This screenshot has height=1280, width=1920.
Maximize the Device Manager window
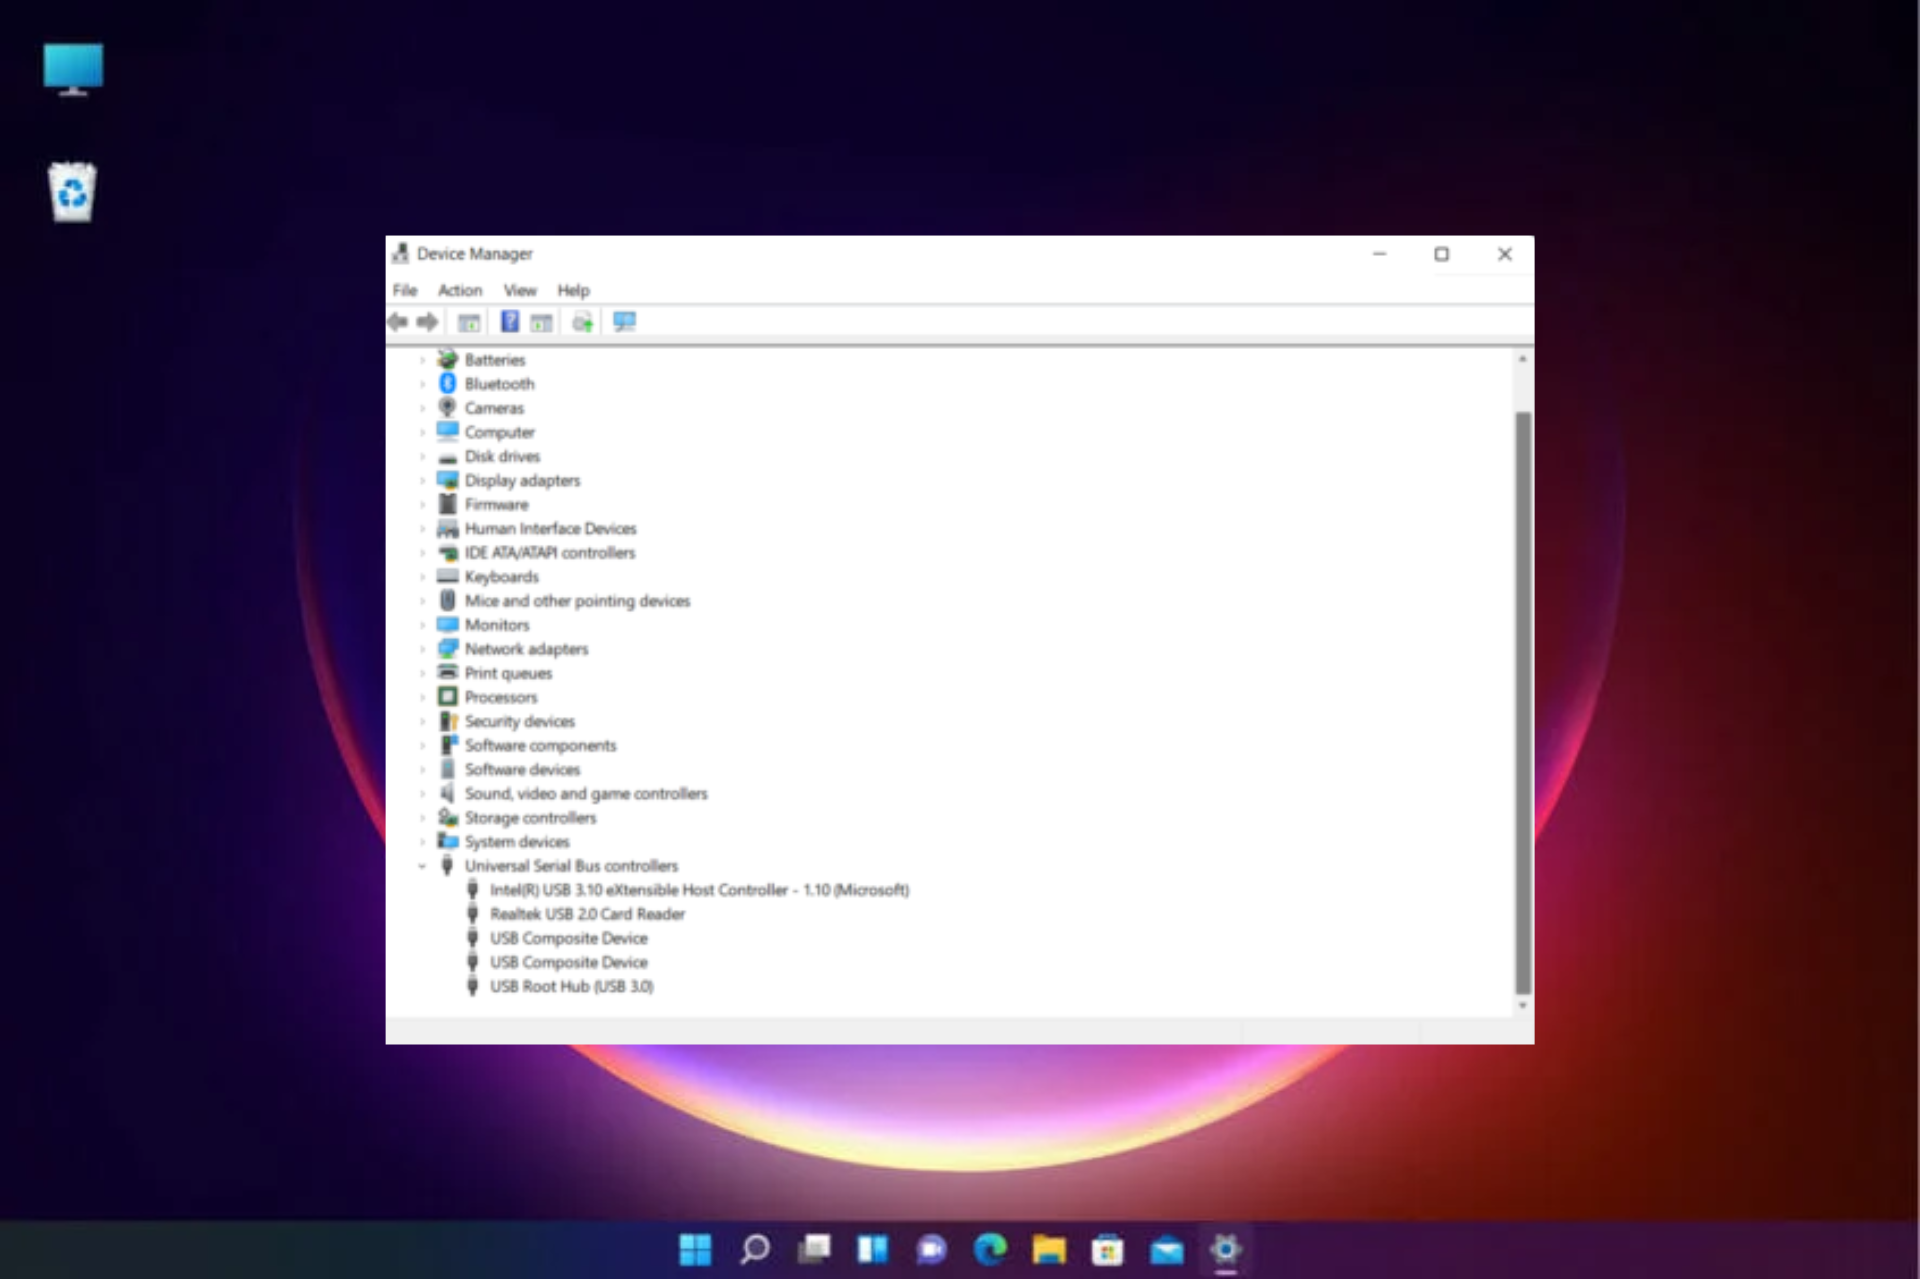pos(1441,254)
